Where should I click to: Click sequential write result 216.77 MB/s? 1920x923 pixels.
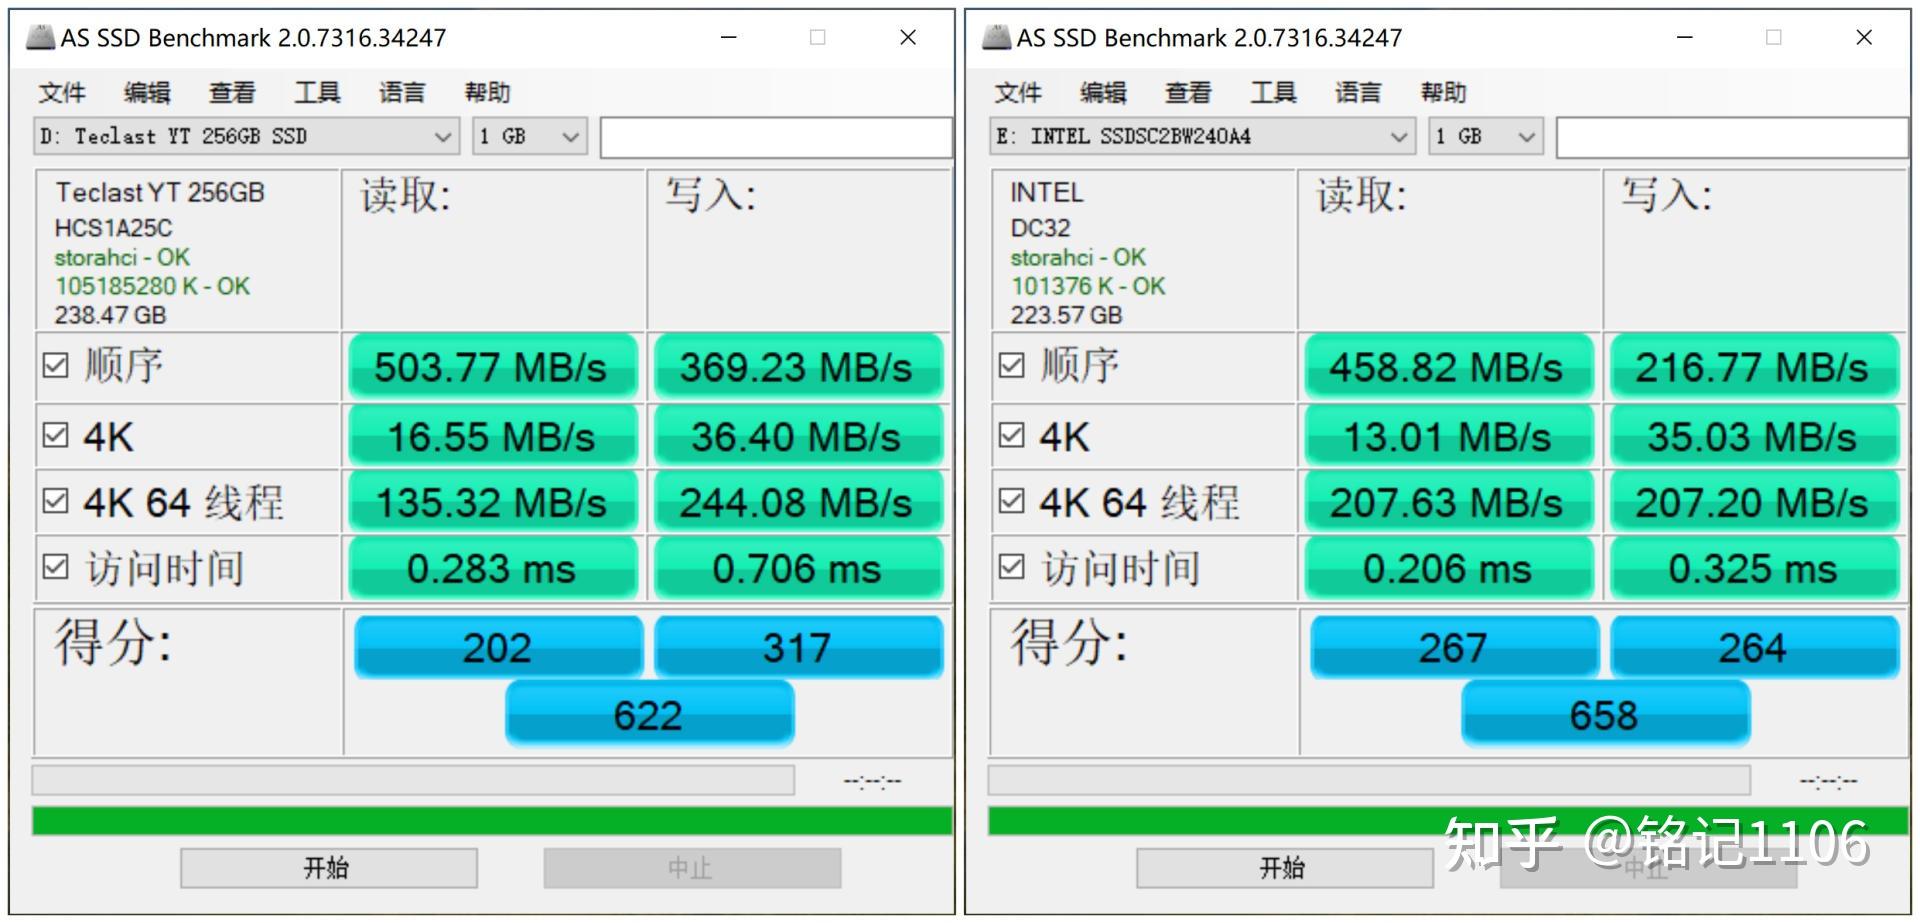click(x=1754, y=367)
